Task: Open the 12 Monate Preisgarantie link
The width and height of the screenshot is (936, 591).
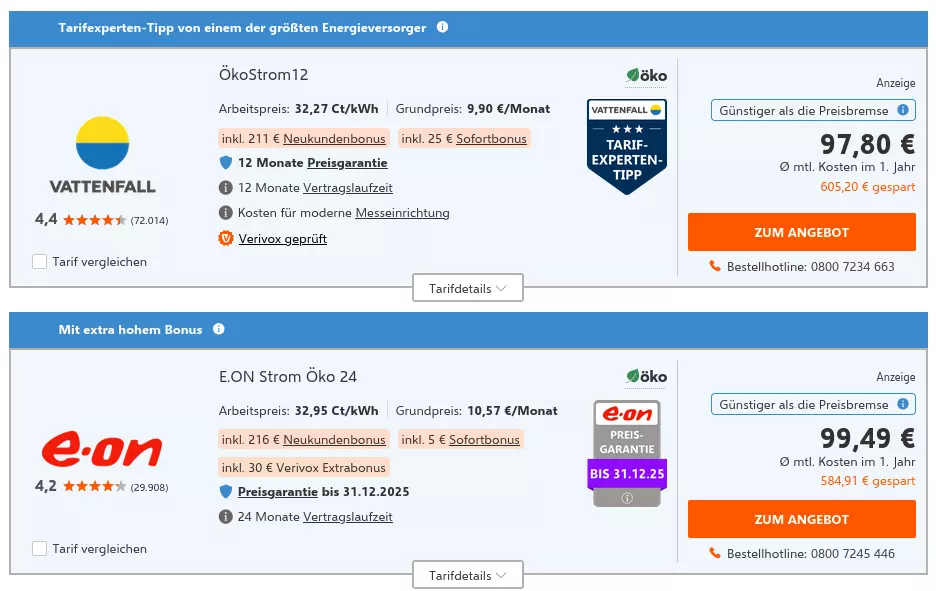Action: coord(347,162)
